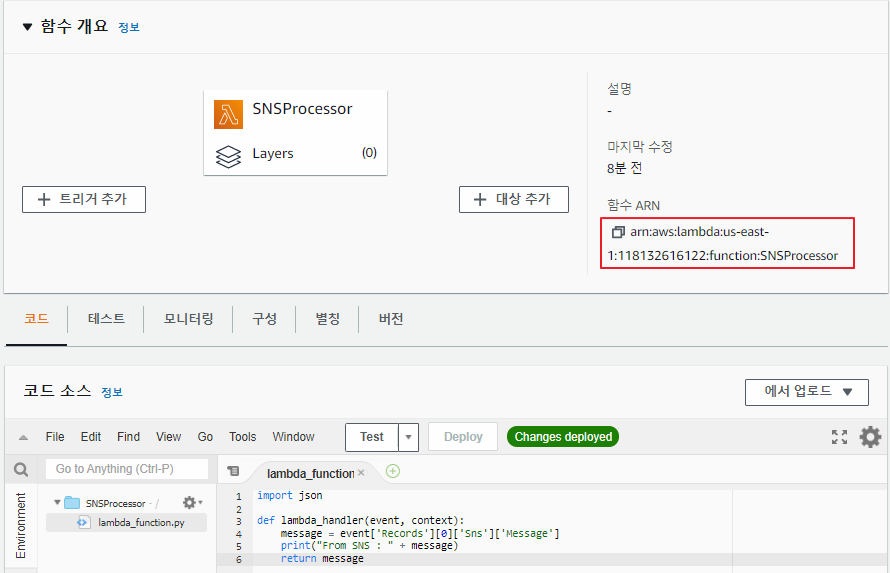Click the tab list icon left of tabs
890x573 pixels.
coord(233,471)
